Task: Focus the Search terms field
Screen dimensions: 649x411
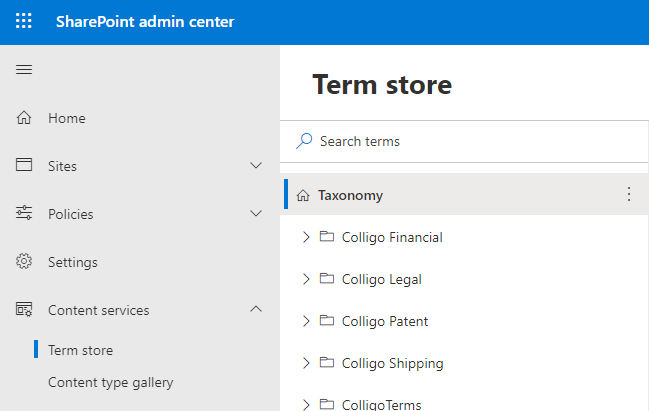Action: 464,141
